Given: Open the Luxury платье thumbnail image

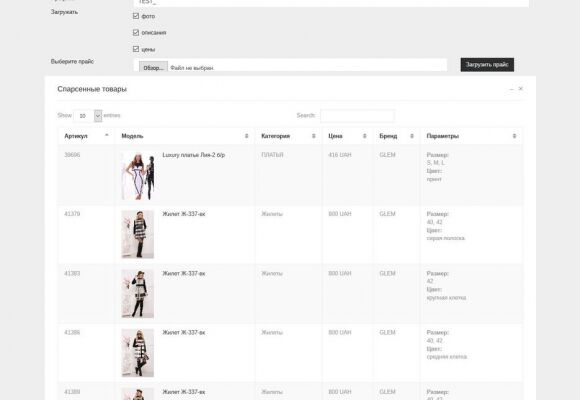Looking at the screenshot, I should click(x=138, y=176).
